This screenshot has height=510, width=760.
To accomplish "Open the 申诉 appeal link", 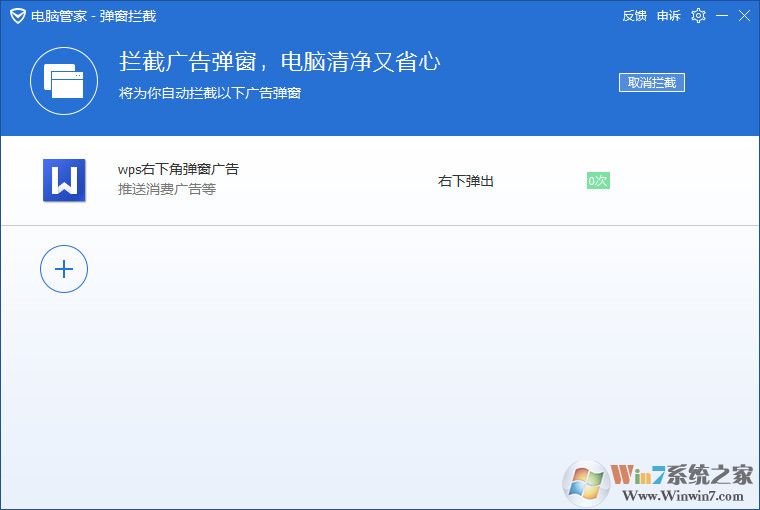I will (x=669, y=16).
